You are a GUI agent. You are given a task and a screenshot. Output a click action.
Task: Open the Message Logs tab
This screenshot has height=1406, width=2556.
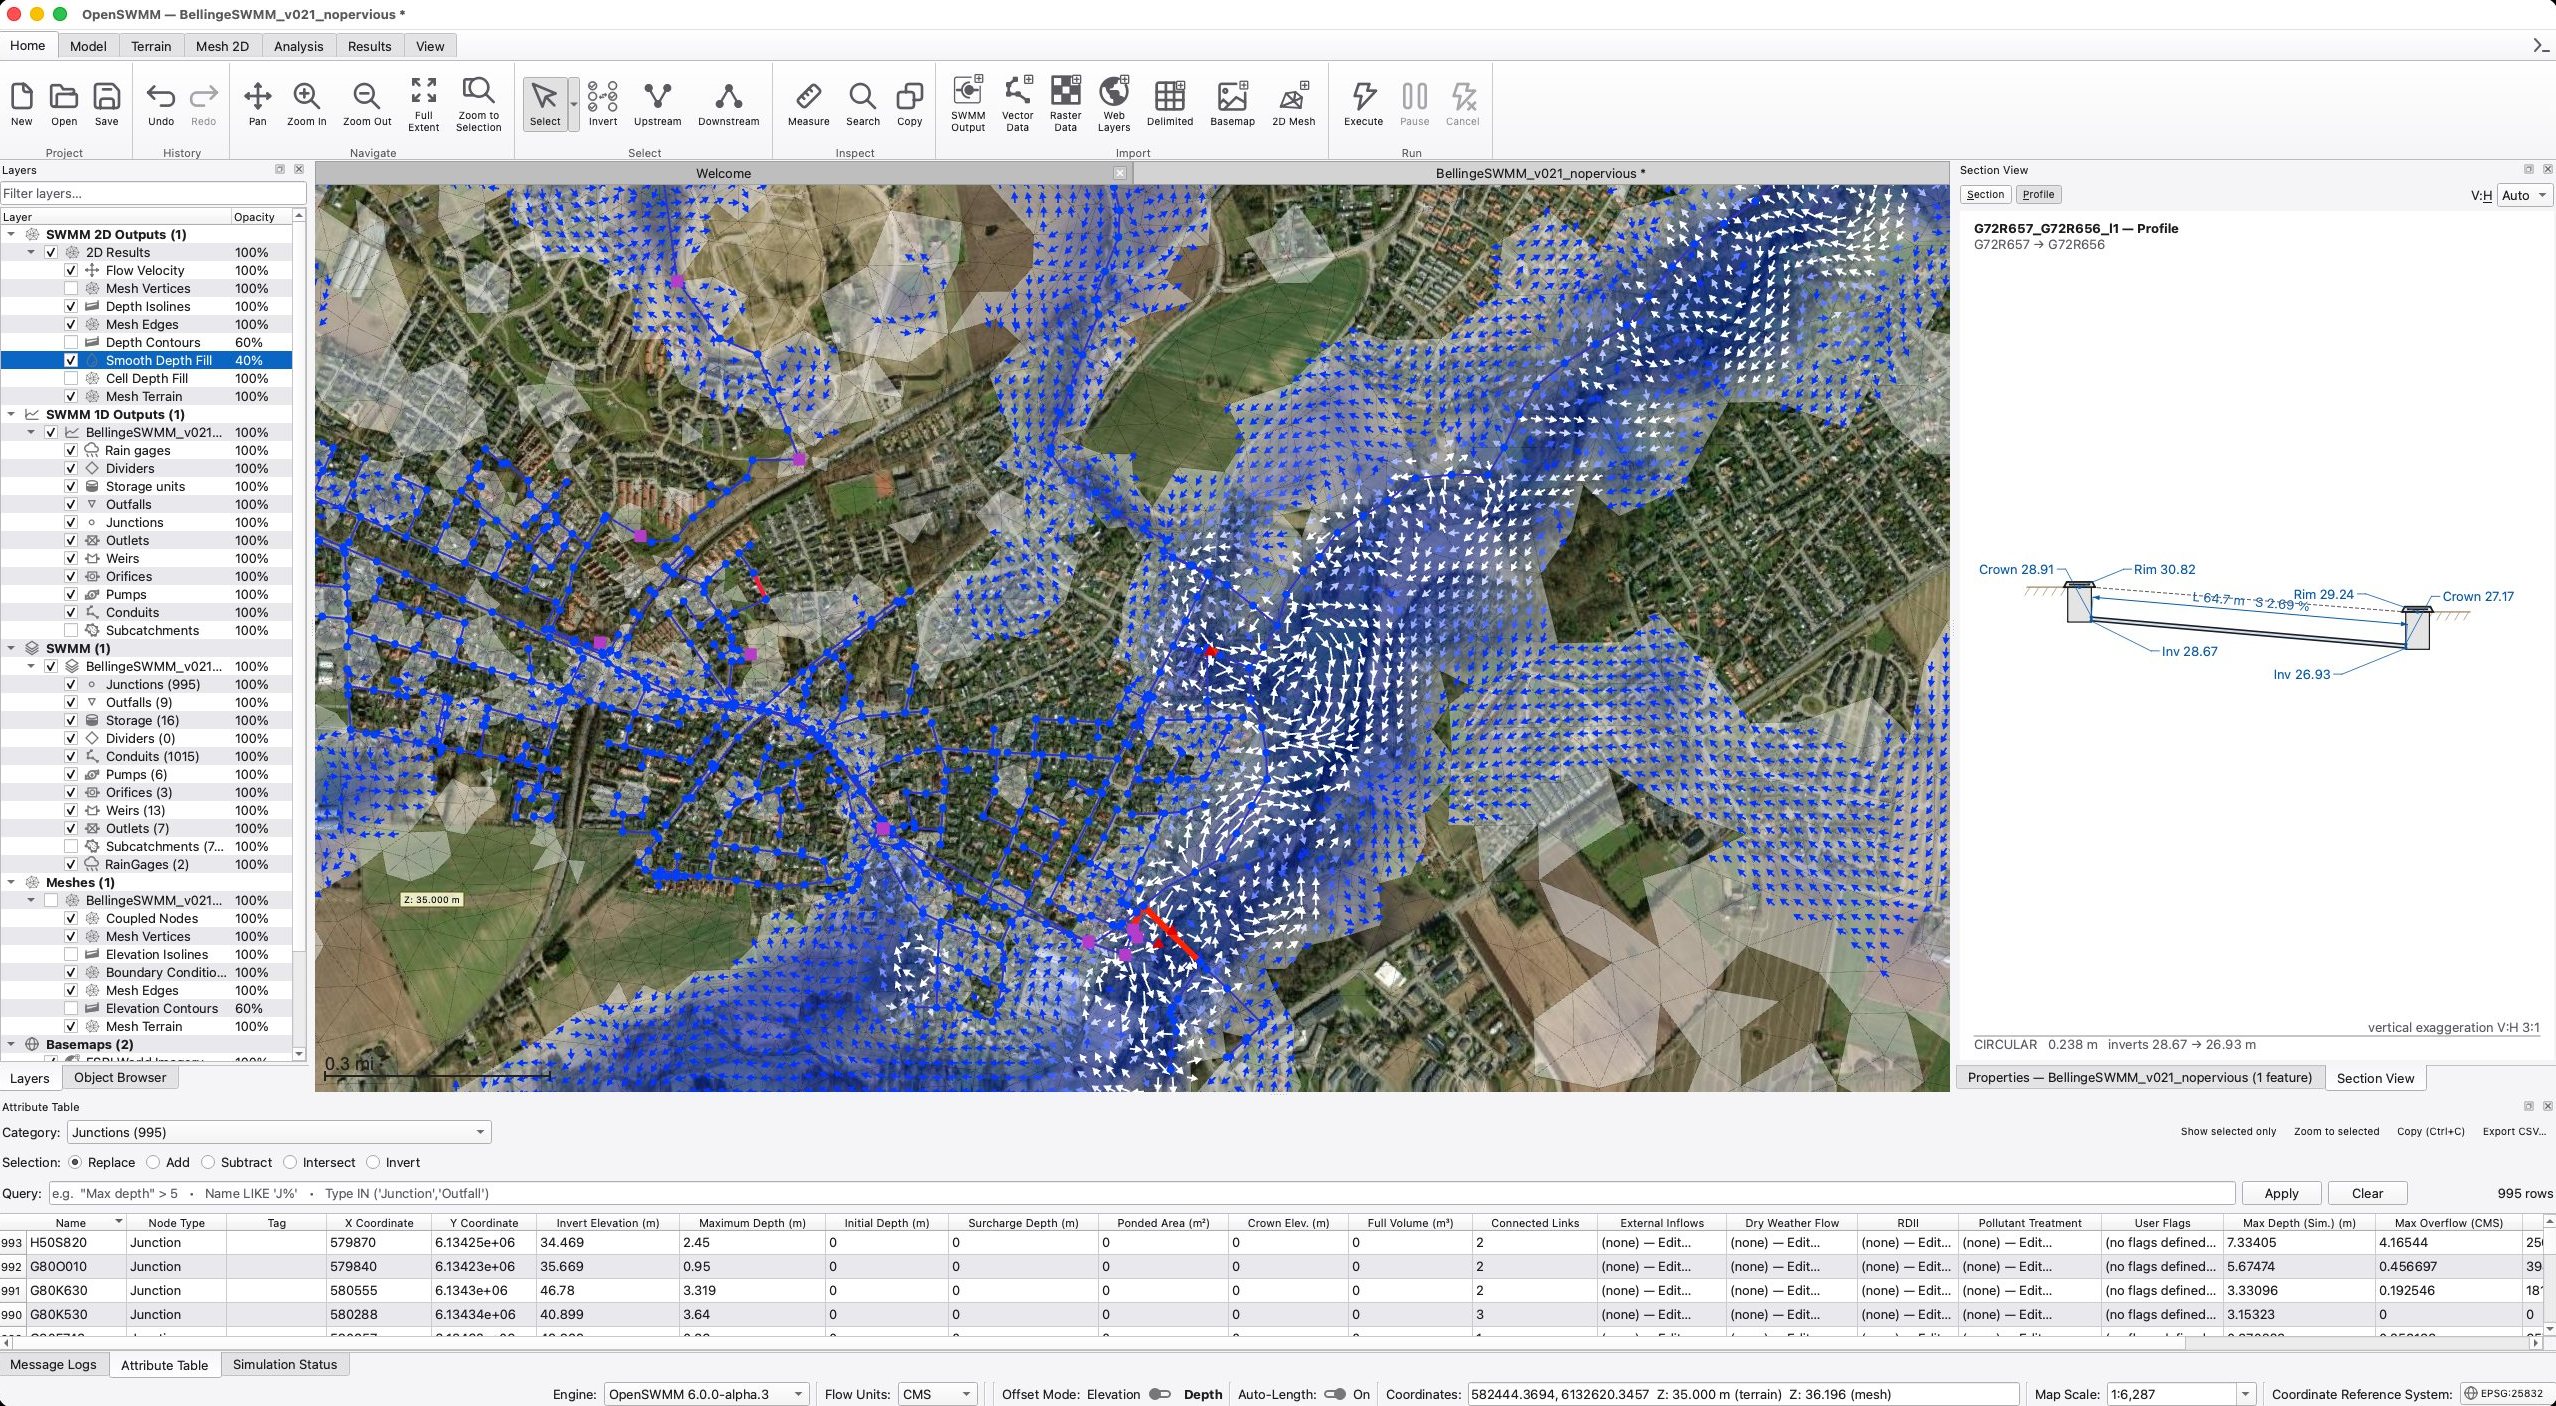coord(53,1364)
